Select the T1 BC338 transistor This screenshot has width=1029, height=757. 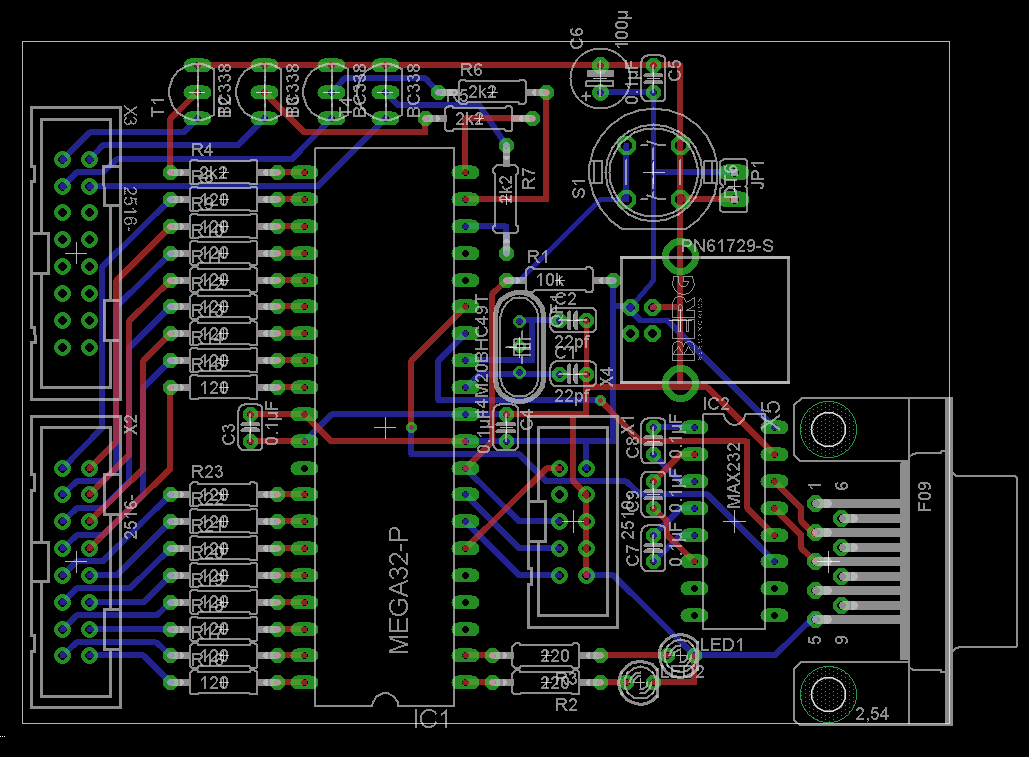click(196, 92)
